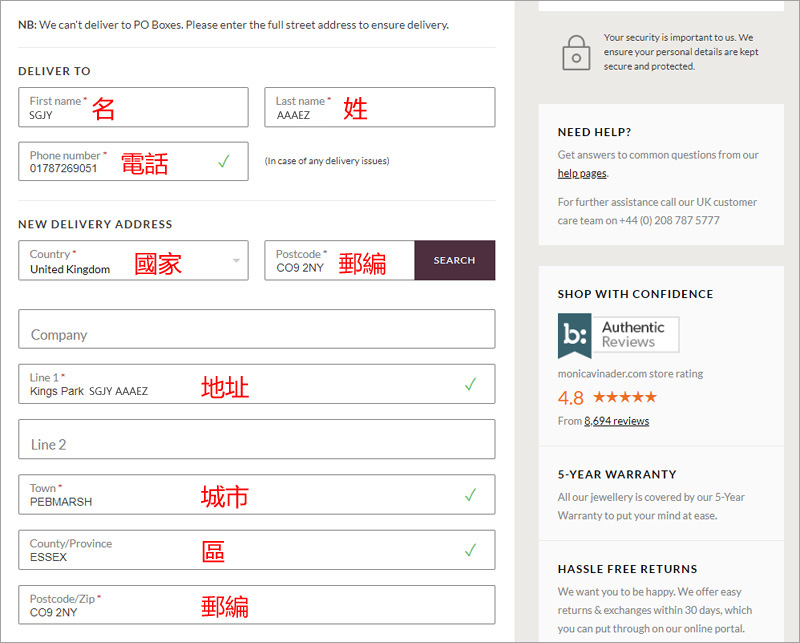Focus the Company input field
The image size is (800, 643).
pyautogui.click(x=256, y=329)
